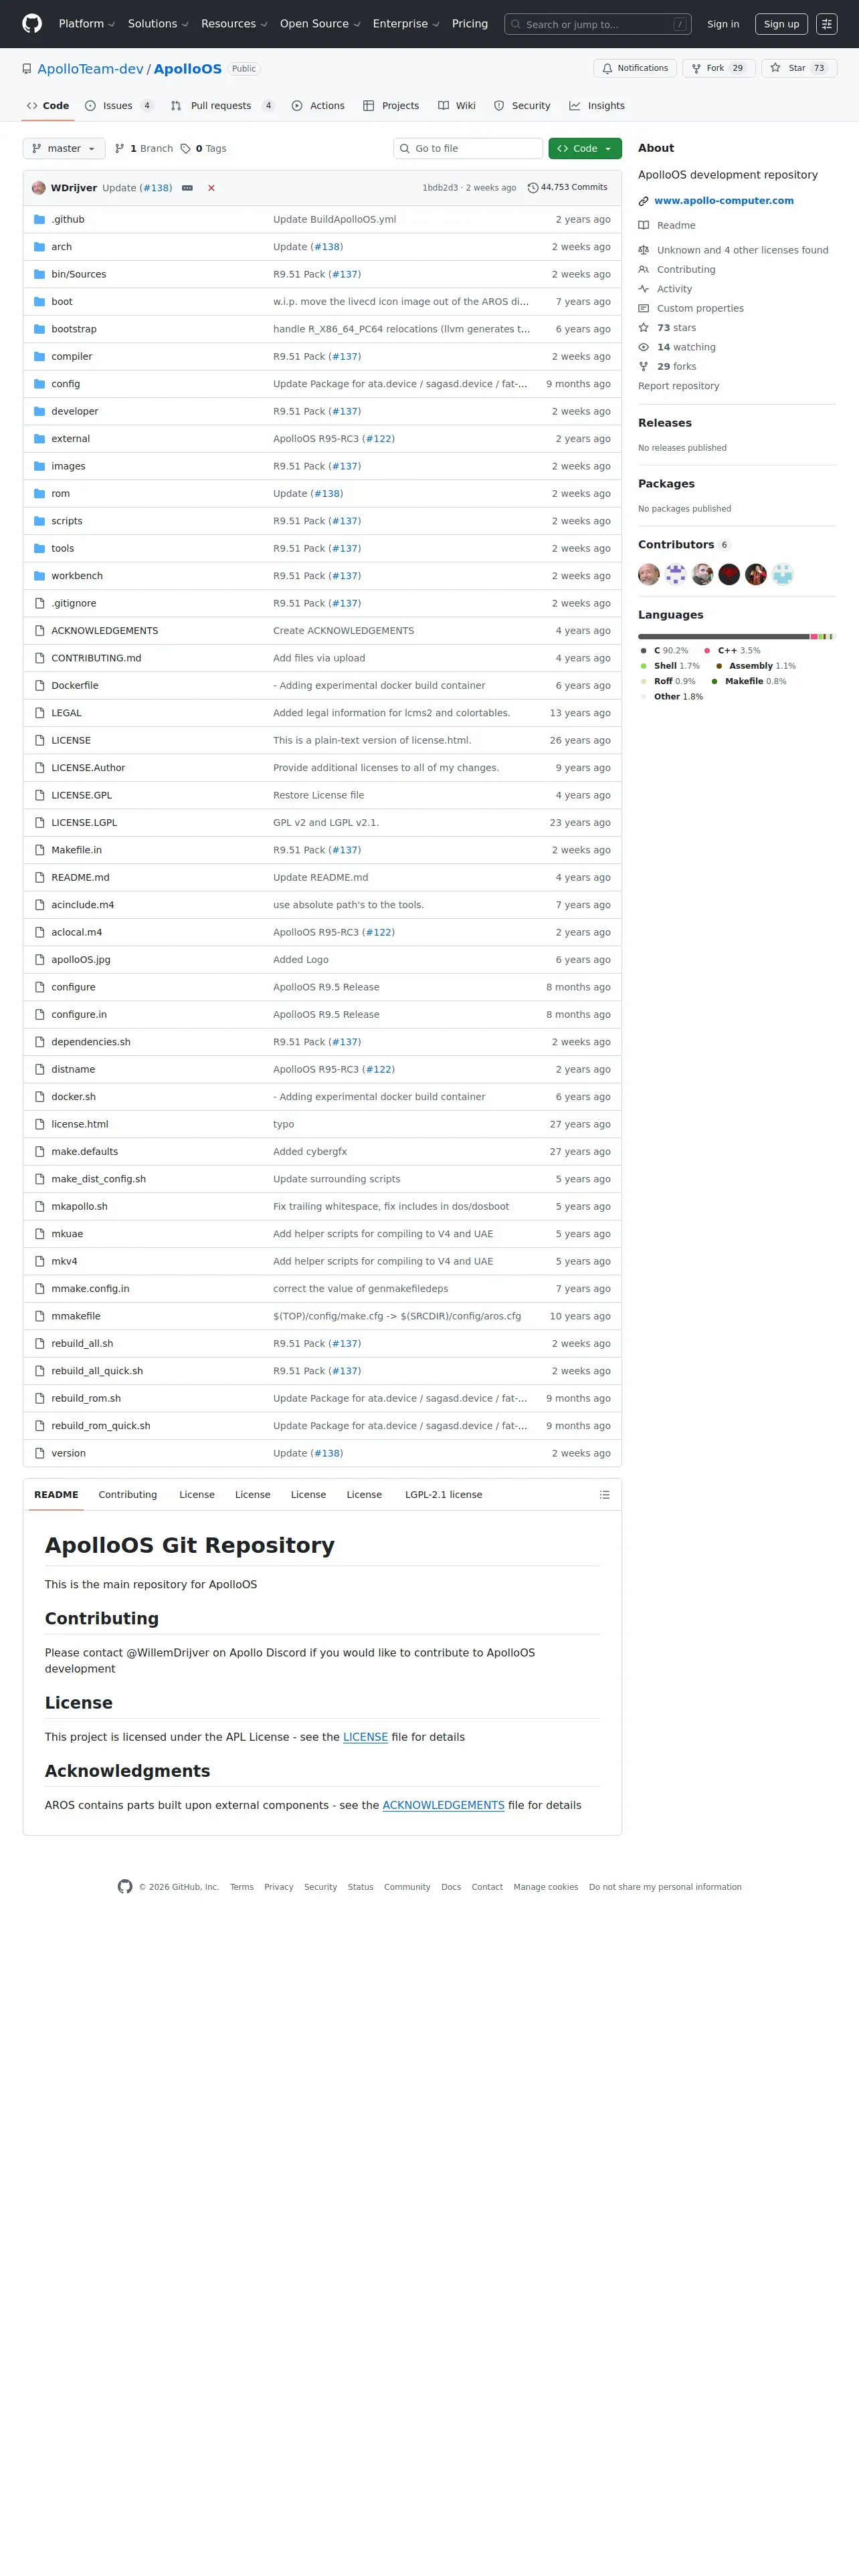Click Report repository link
859x2576 pixels.
coord(678,386)
